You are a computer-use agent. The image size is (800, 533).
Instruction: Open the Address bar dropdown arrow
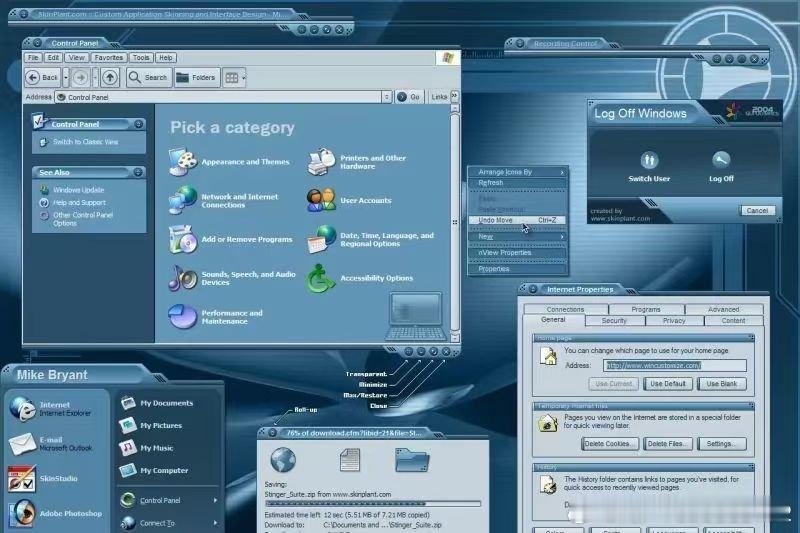[x=386, y=97]
